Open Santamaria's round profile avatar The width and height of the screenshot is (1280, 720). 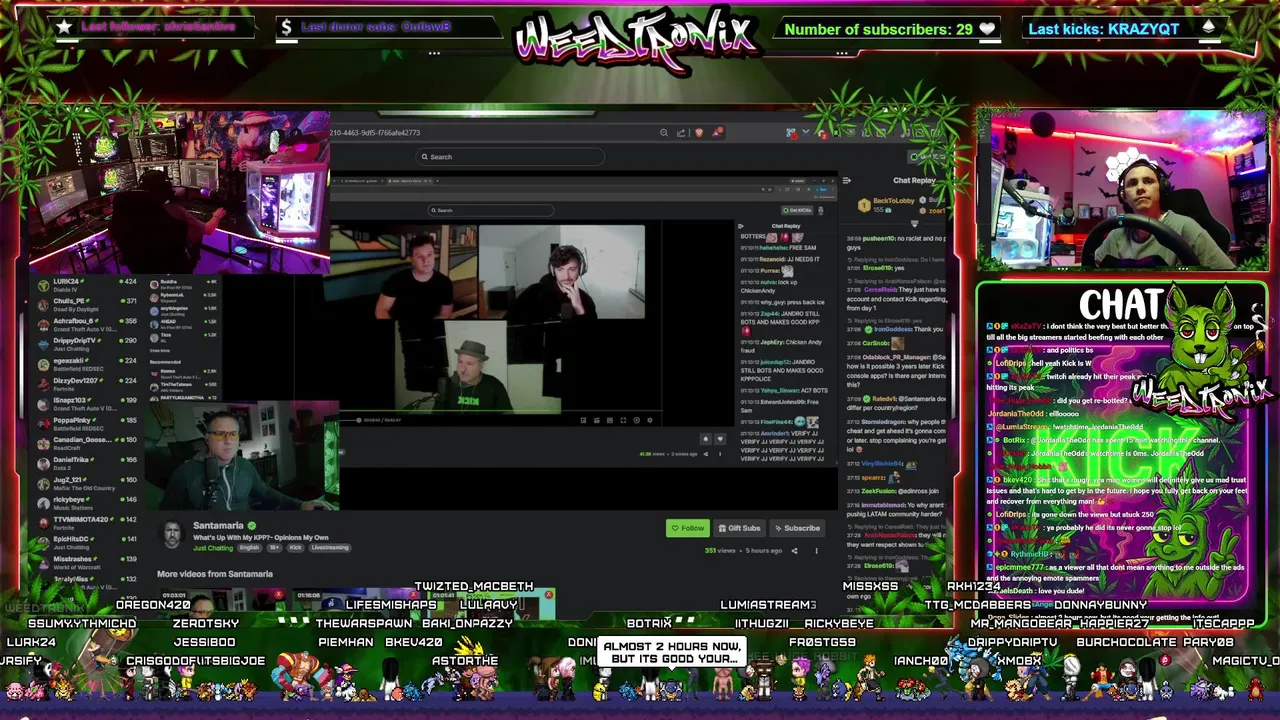[173, 534]
